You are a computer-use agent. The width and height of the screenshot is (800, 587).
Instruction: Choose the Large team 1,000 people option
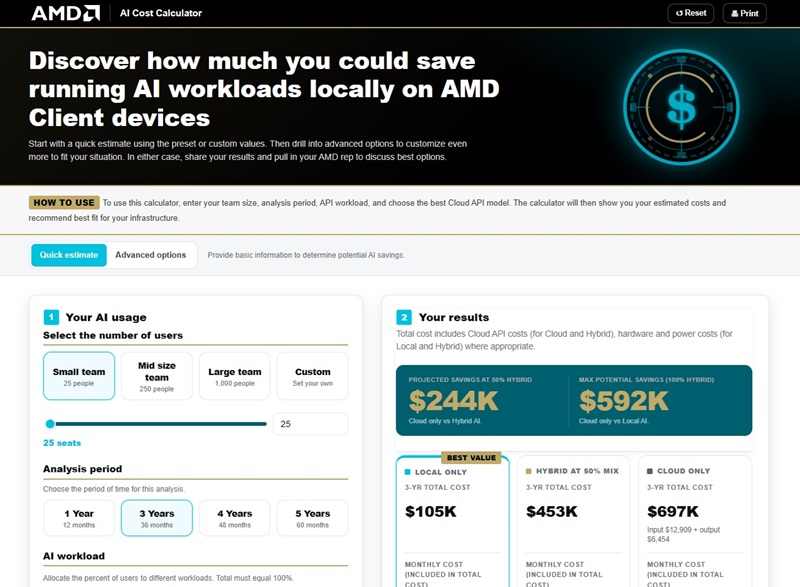click(x=235, y=376)
